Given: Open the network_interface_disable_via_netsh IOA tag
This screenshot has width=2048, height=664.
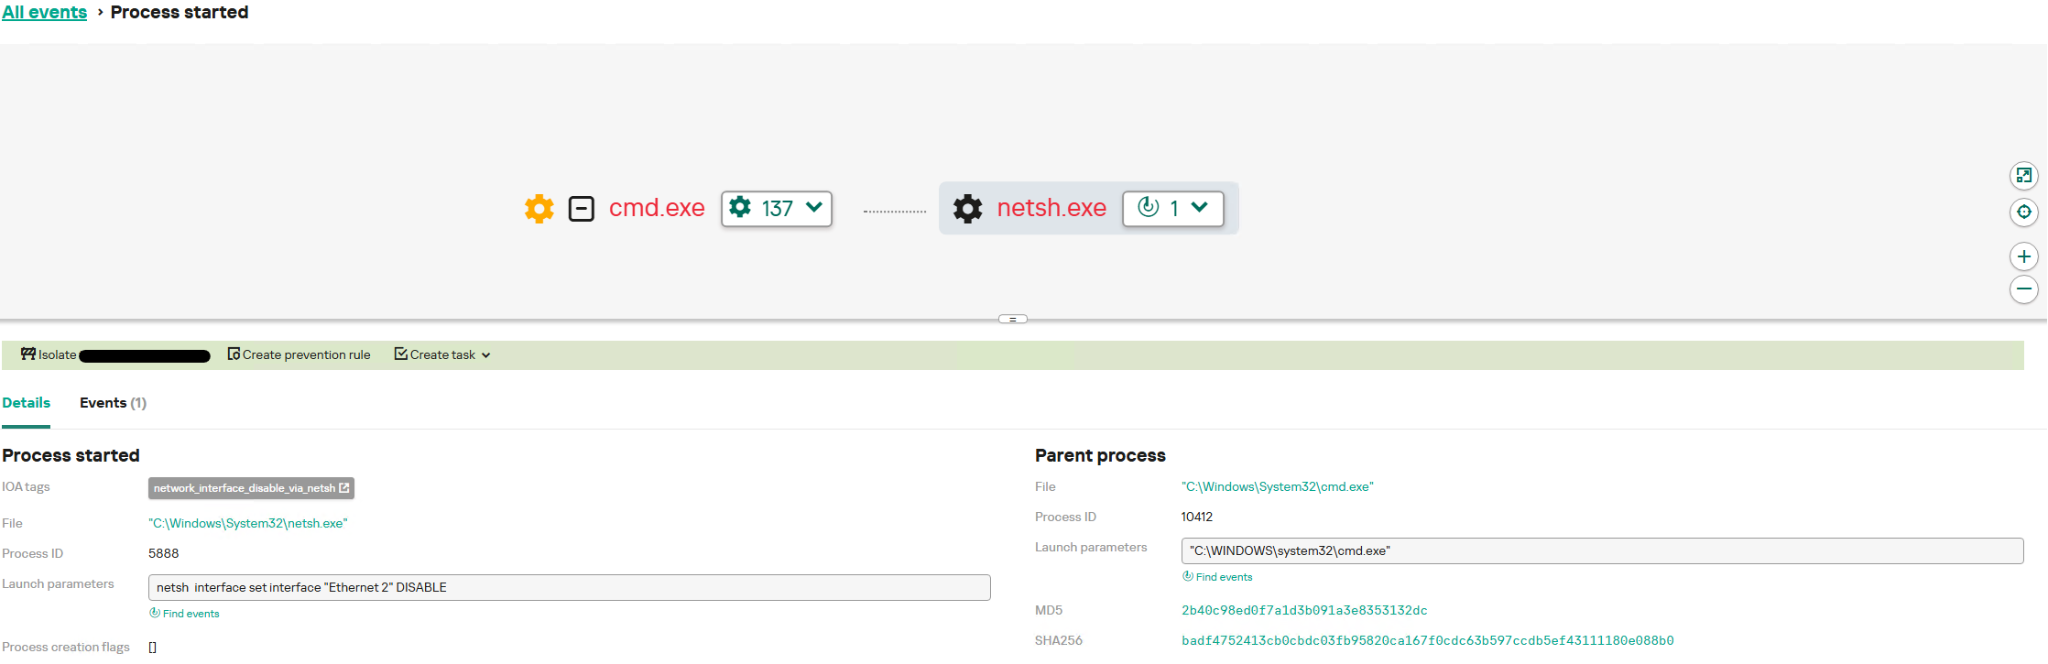Looking at the screenshot, I should point(251,488).
